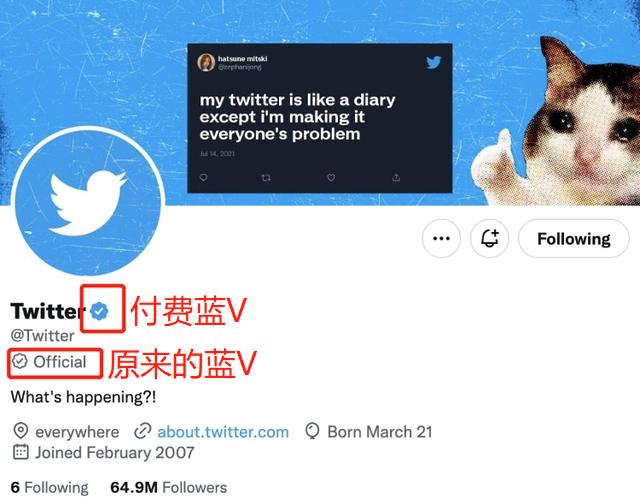Click the heart like icon in banner tweet

pos(331,178)
